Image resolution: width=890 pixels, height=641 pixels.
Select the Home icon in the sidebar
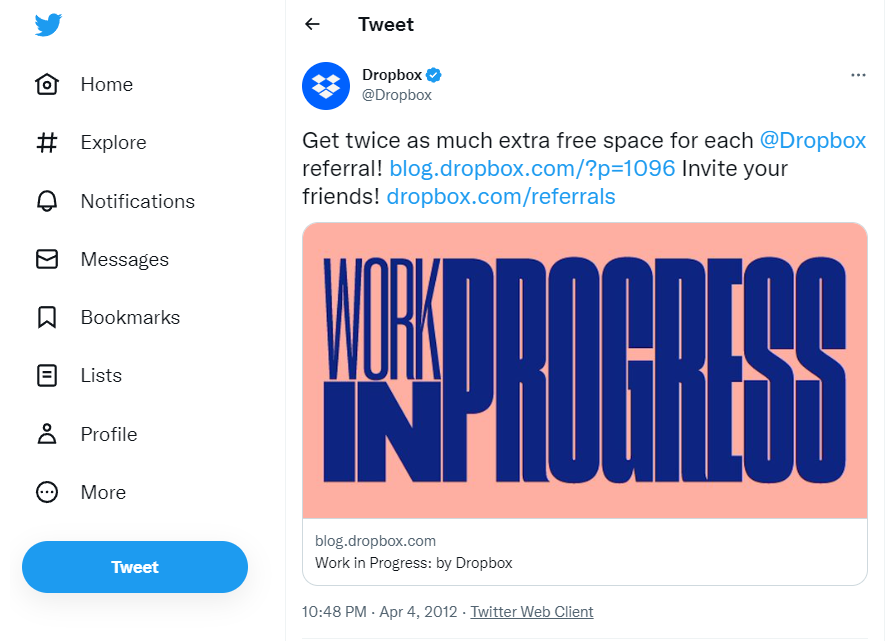46,84
